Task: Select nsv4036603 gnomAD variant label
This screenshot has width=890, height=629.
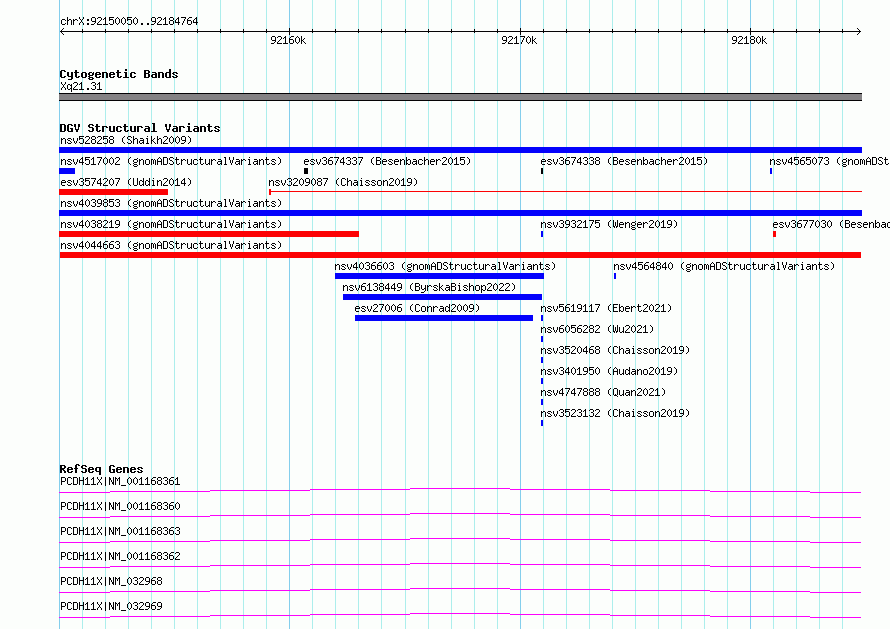Action: 445,266
